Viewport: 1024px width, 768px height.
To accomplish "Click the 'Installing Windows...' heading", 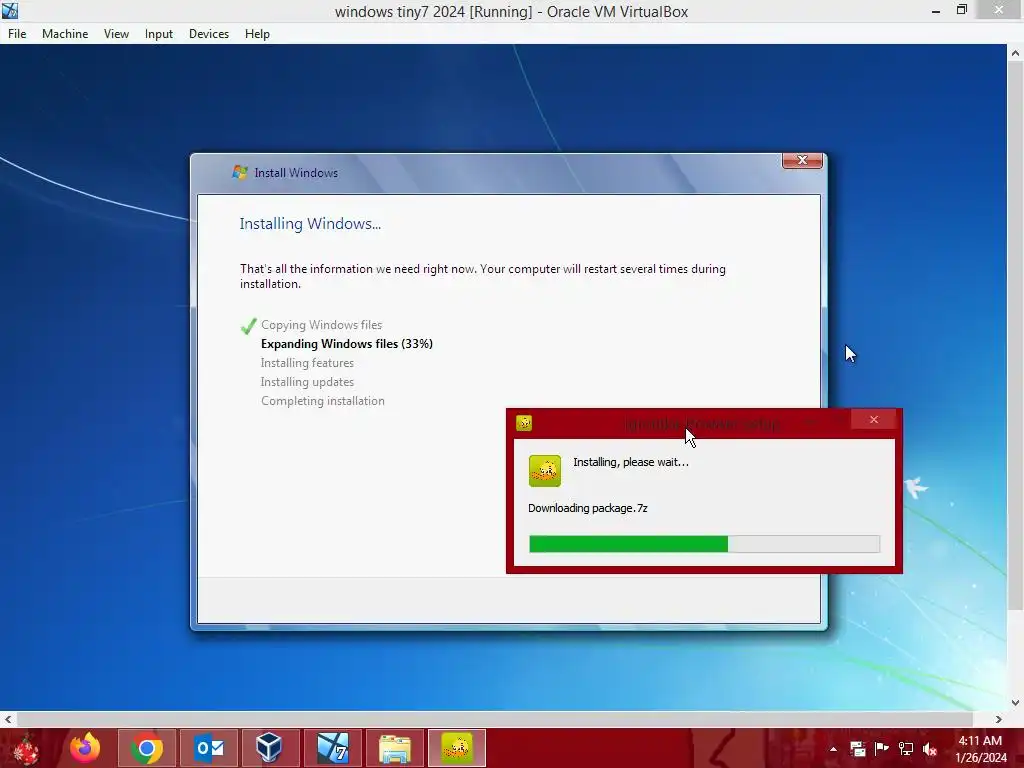I will pyautogui.click(x=310, y=224).
